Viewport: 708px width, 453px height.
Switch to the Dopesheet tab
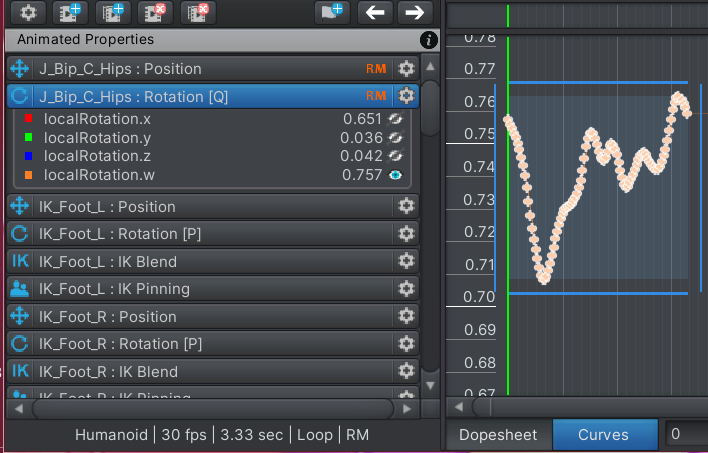(498, 434)
